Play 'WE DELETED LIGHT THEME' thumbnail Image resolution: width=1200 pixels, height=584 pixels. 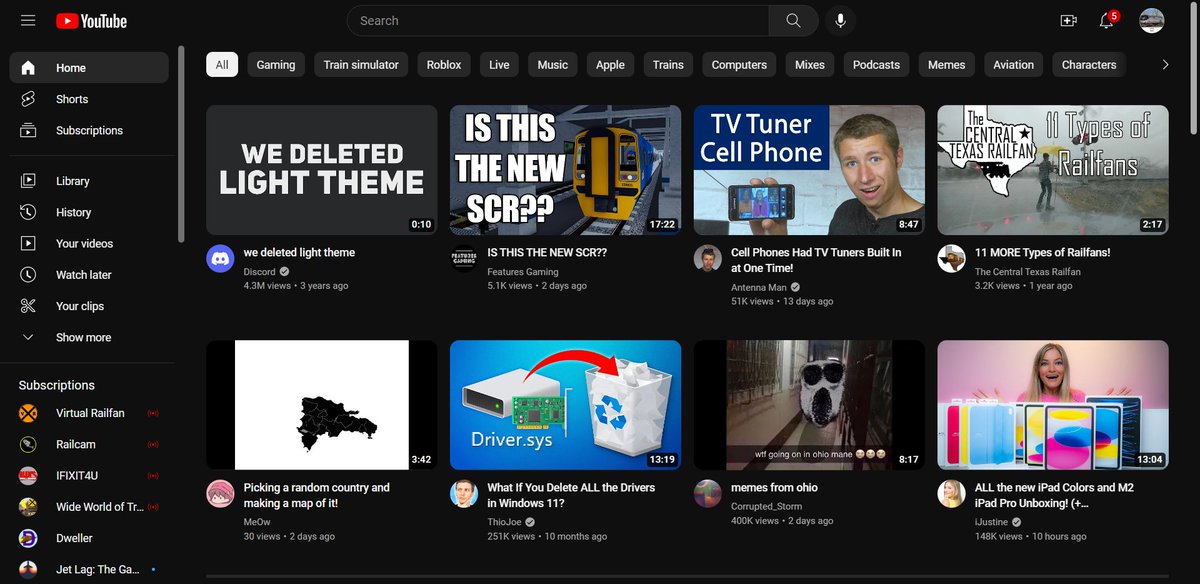coord(322,170)
